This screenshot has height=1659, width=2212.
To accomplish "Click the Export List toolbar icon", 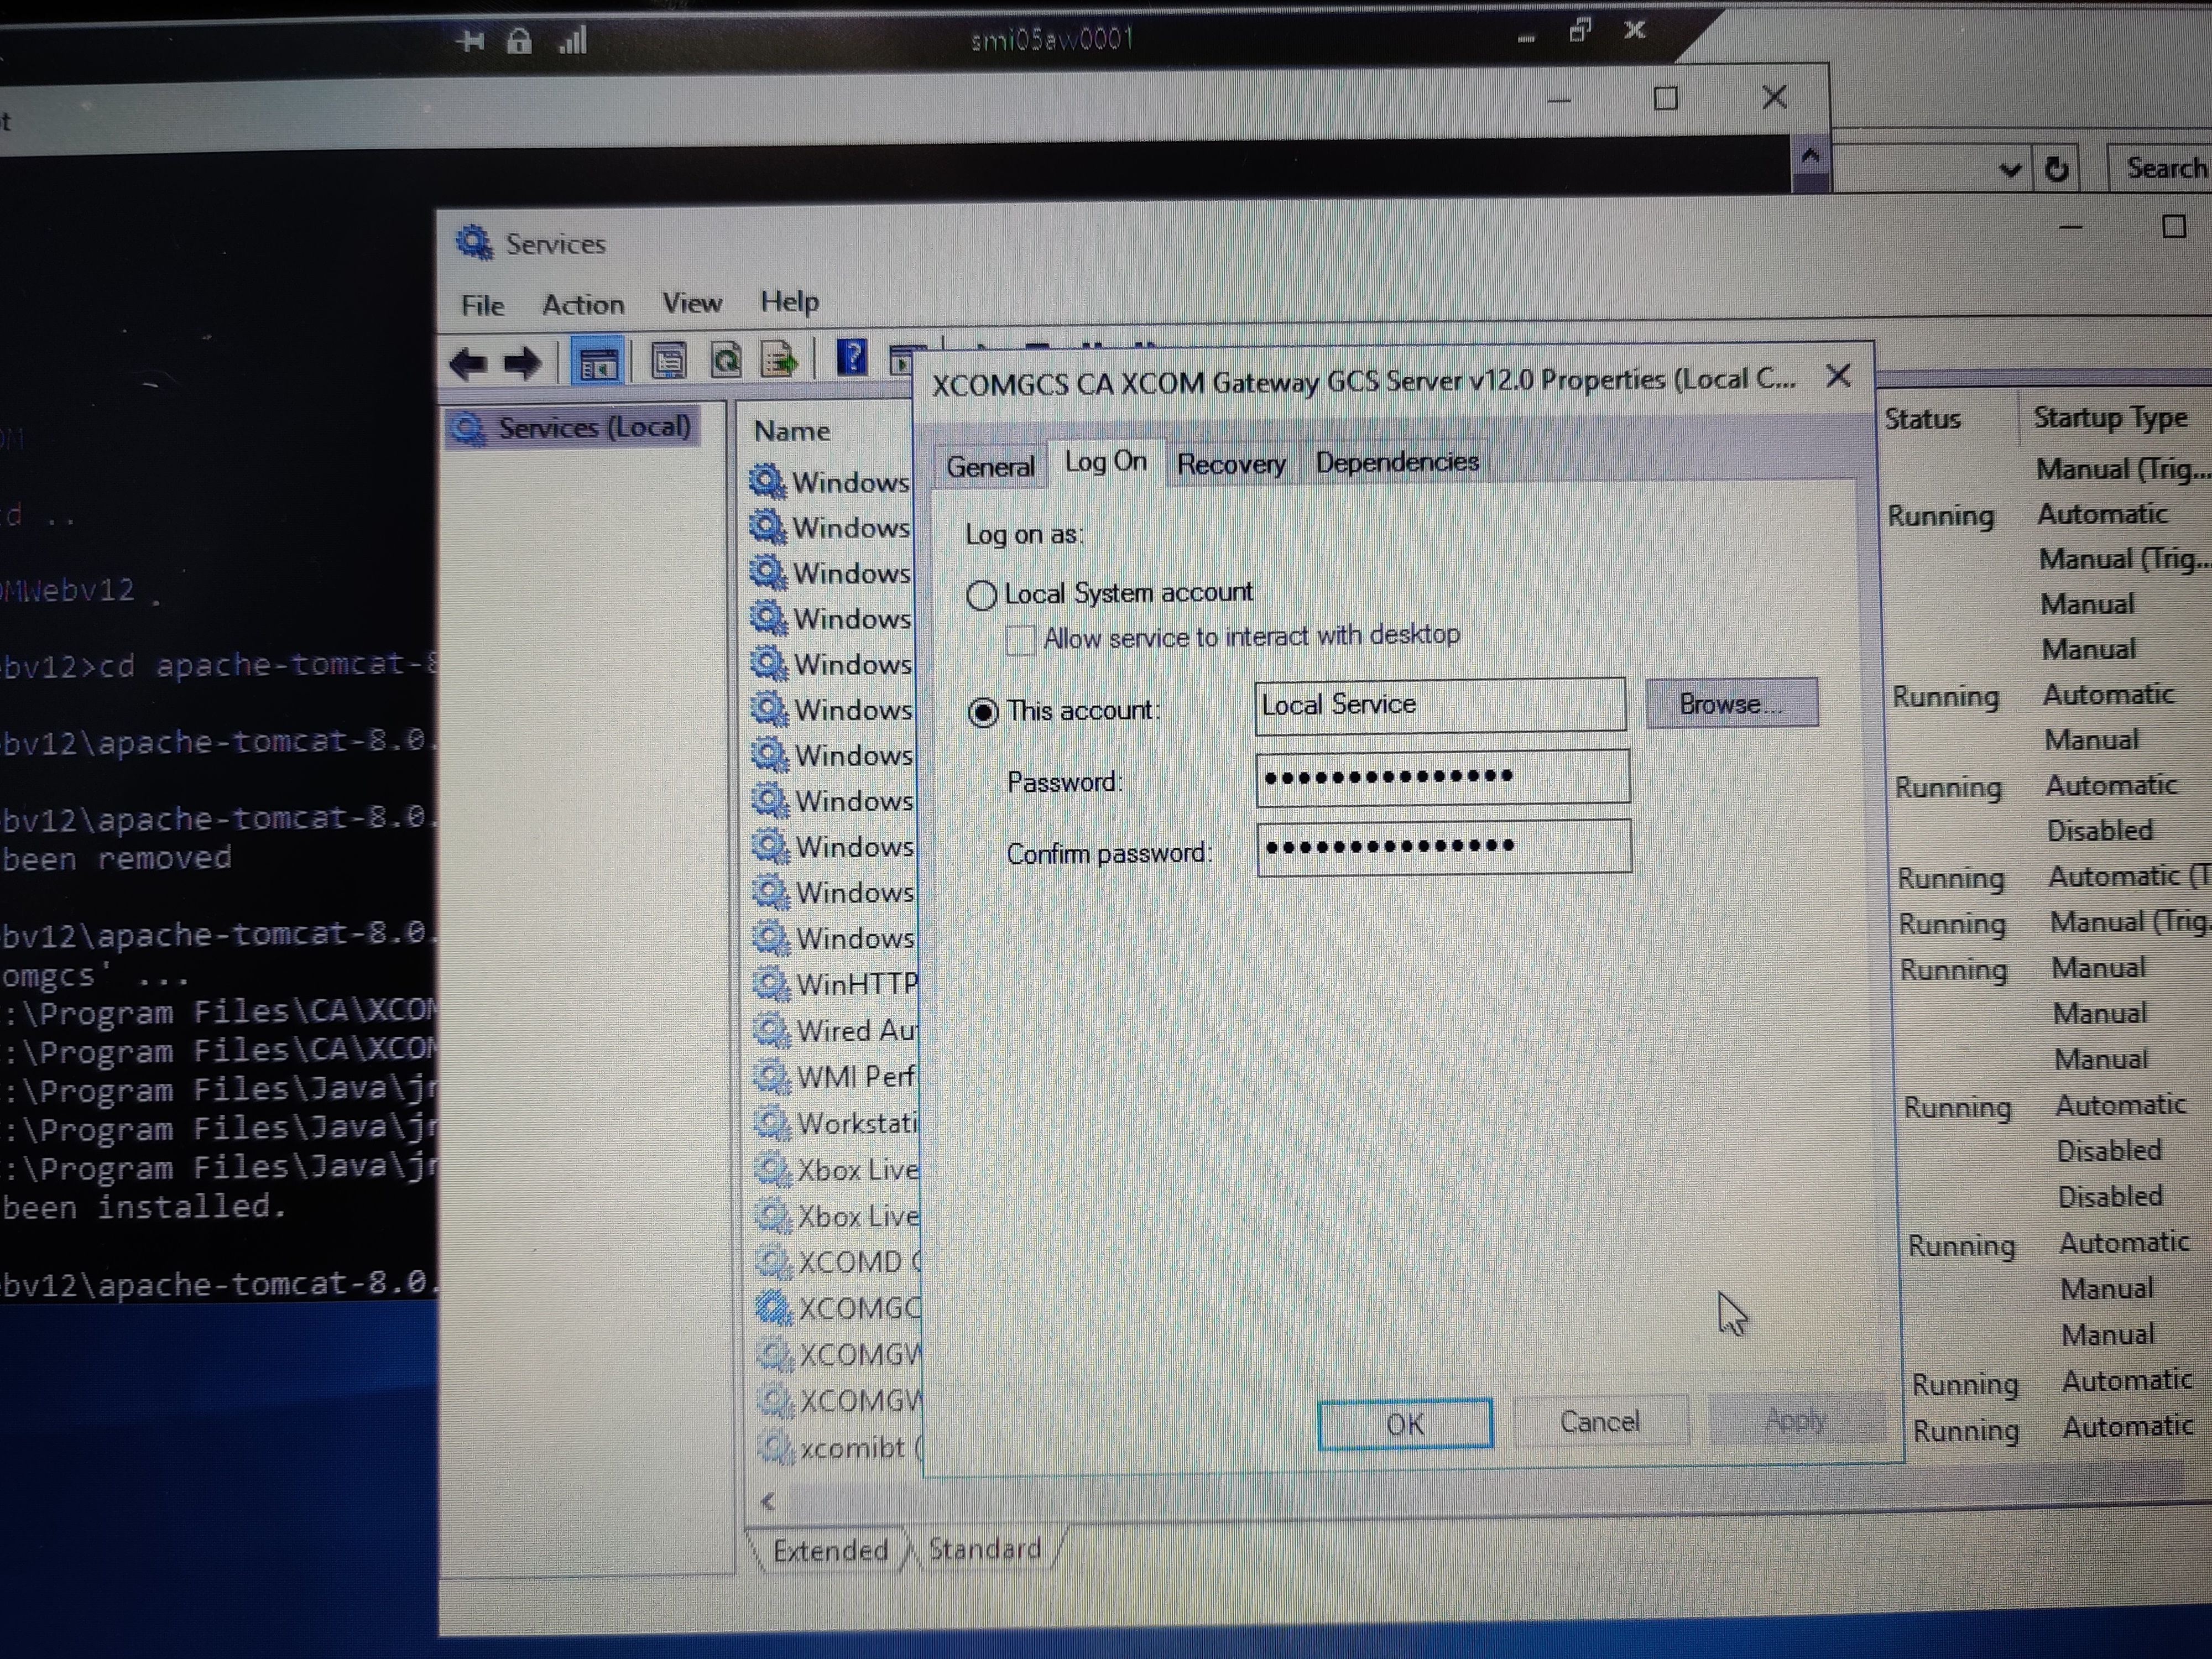I will 780,359.
